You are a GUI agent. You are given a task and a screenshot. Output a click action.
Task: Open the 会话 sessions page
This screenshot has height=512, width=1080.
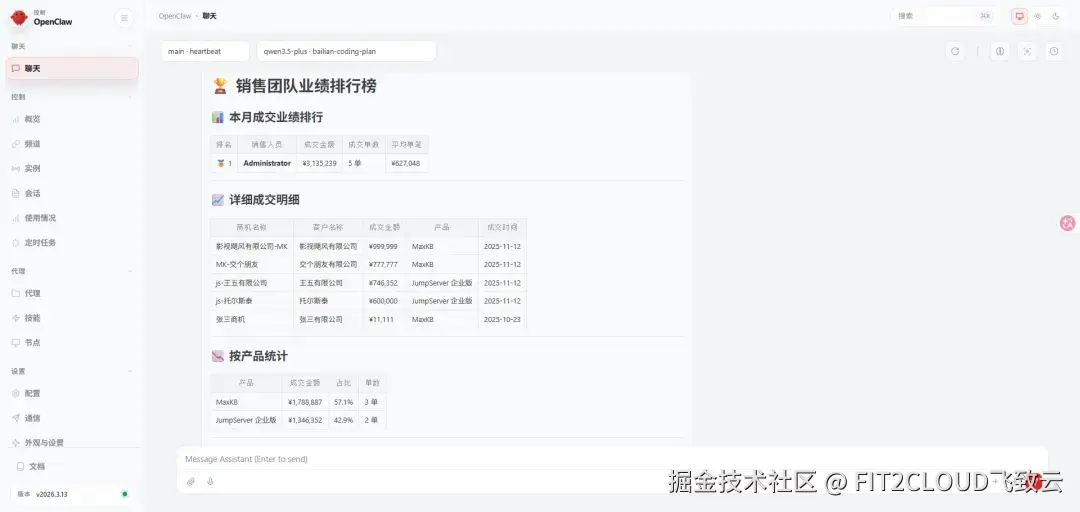(72, 193)
